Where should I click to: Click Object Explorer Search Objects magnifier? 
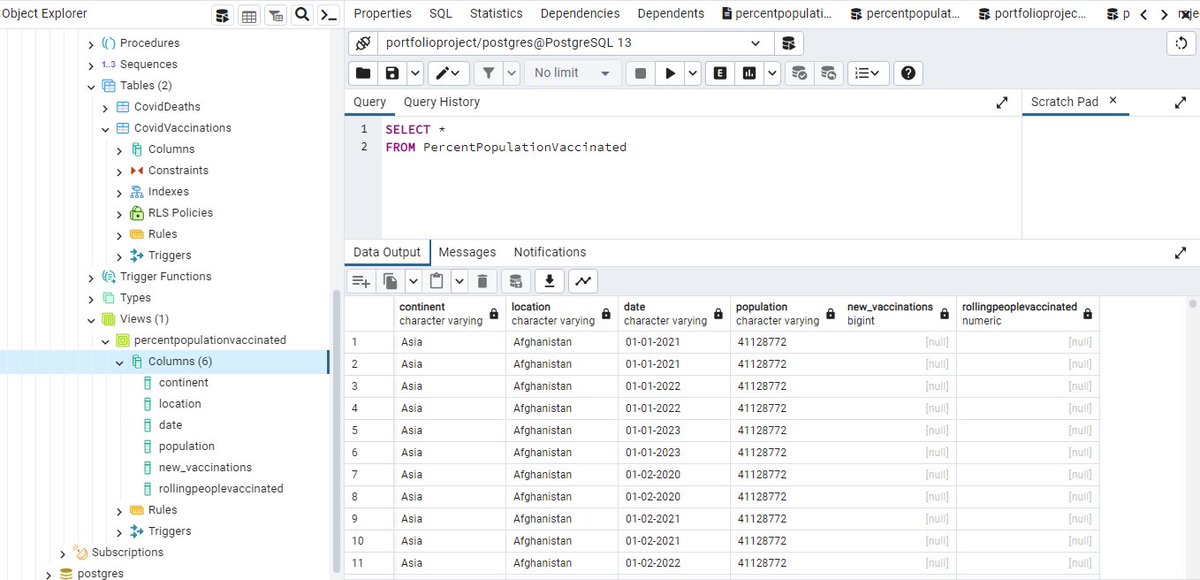(x=302, y=15)
